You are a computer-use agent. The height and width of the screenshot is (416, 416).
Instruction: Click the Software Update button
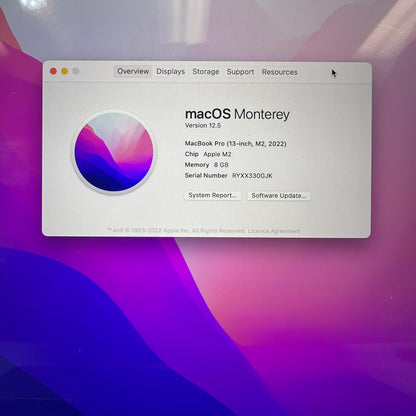click(x=279, y=196)
